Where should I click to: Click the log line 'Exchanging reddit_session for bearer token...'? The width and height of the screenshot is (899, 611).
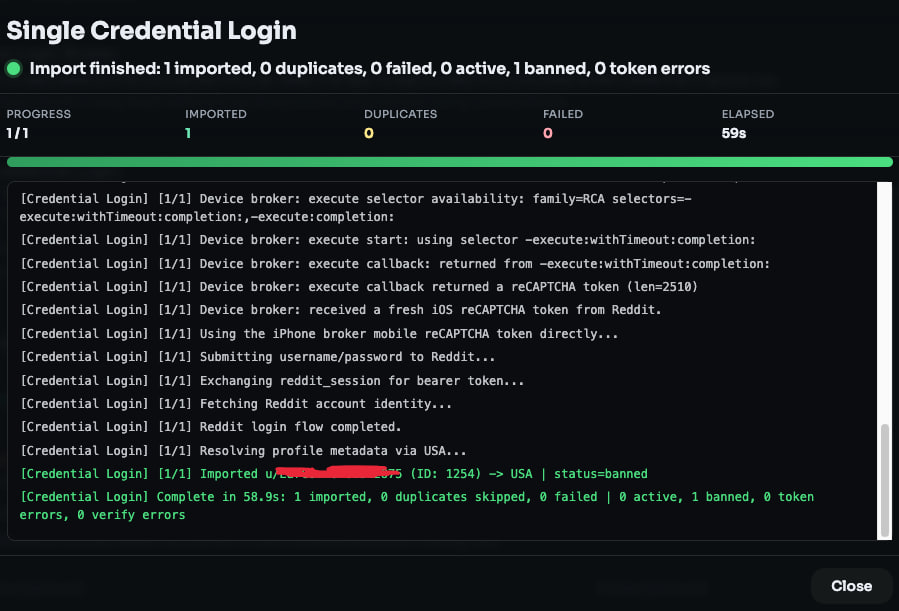(272, 381)
